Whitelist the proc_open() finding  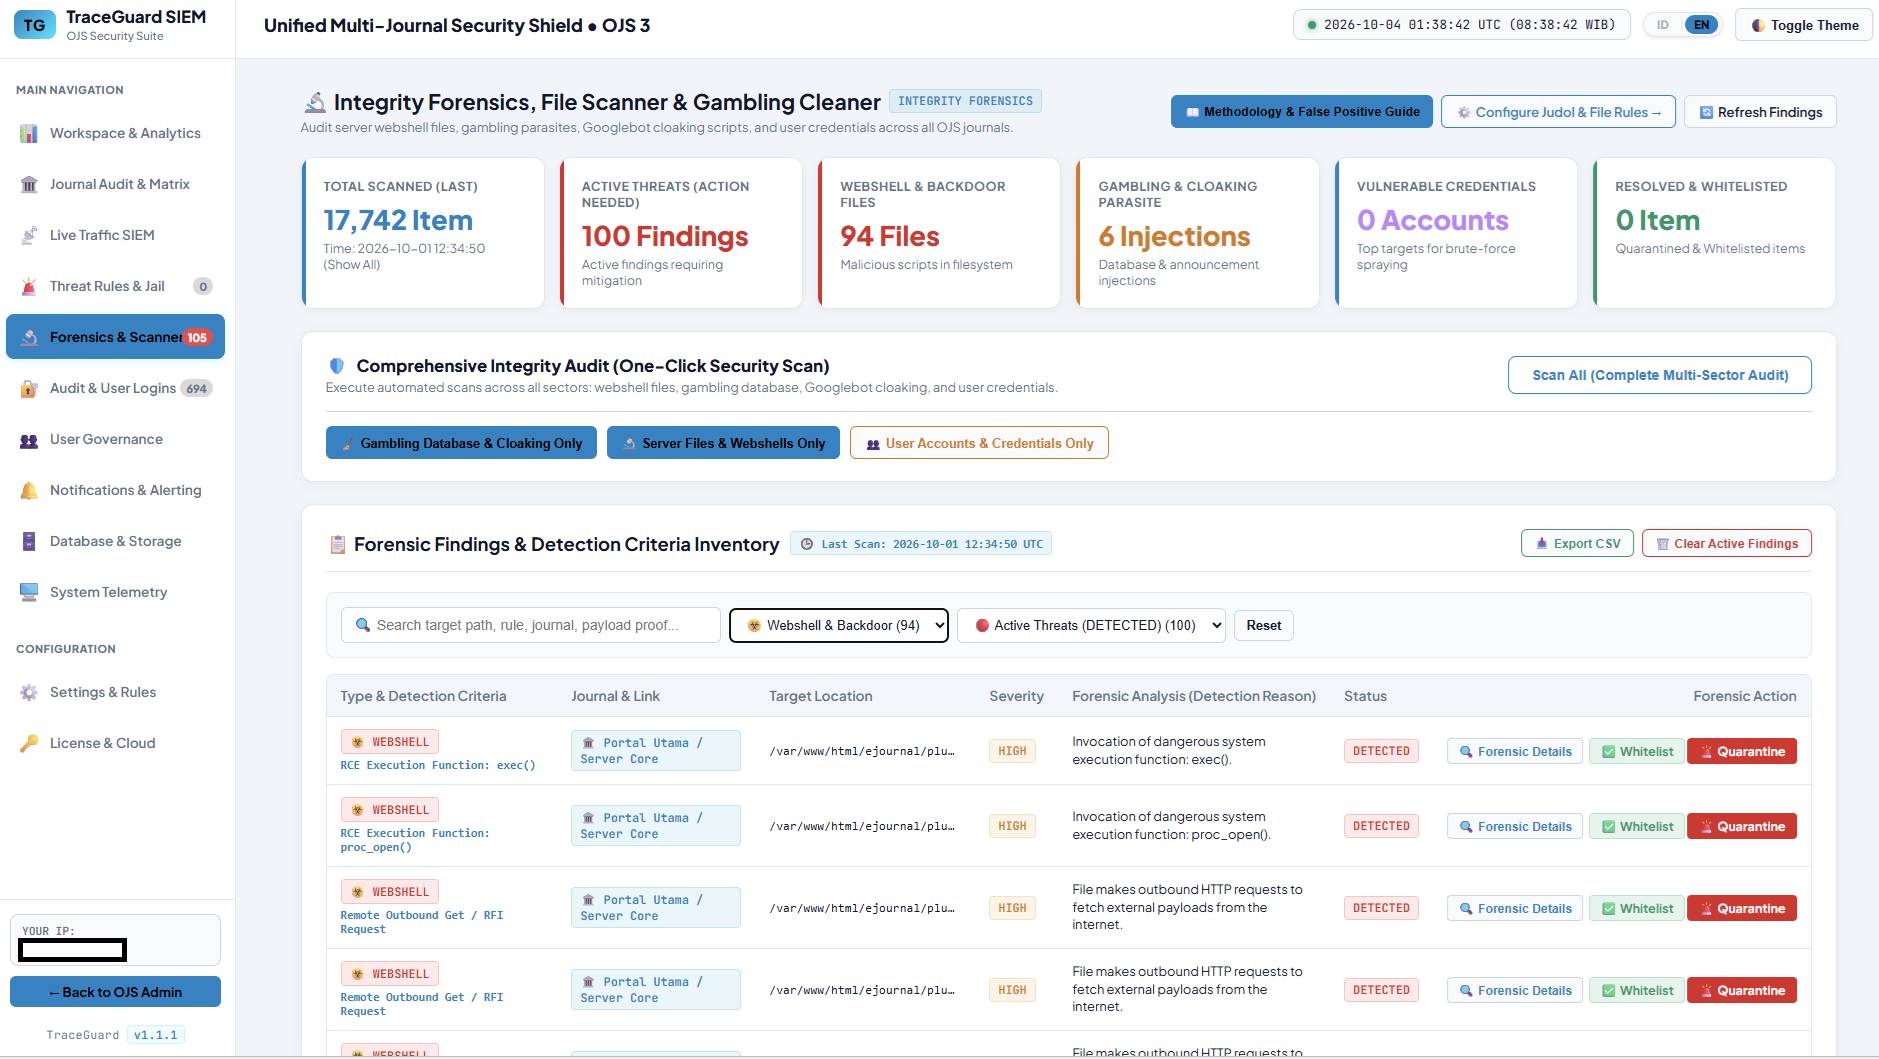tap(1636, 826)
